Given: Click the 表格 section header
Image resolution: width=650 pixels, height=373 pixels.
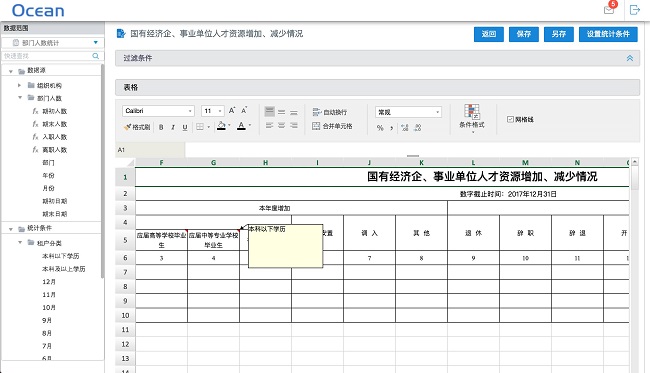Looking at the screenshot, I should click(x=377, y=87).
